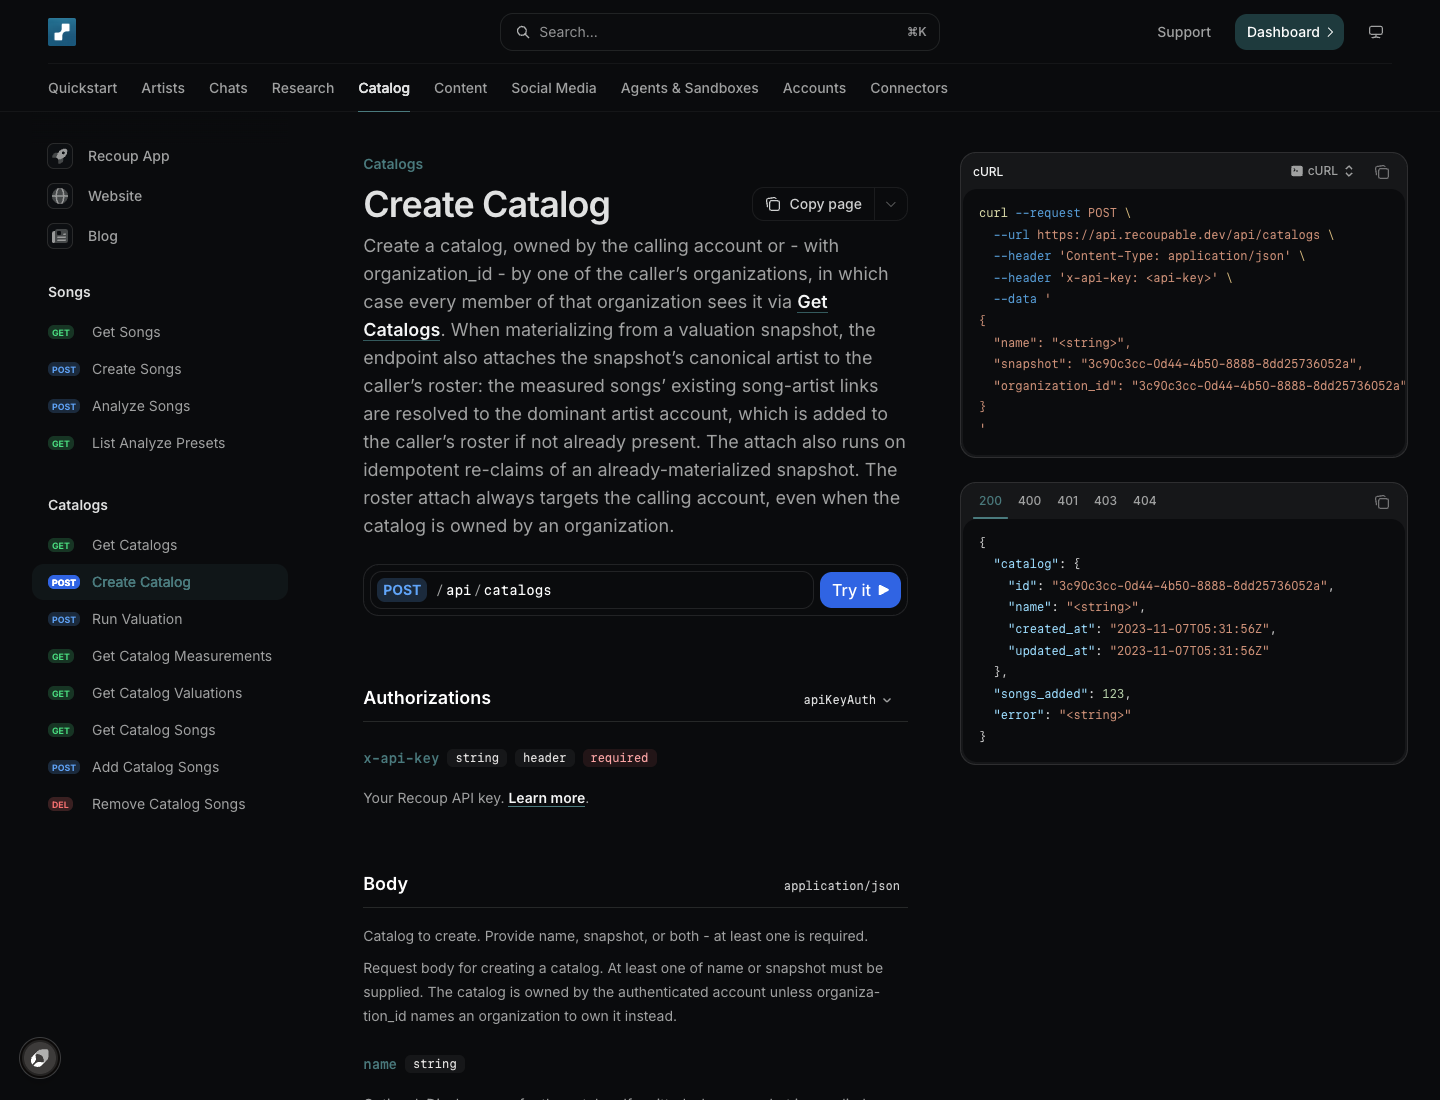The width and height of the screenshot is (1440, 1100).
Task: Open the Quickstart tab
Action: coord(83,88)
